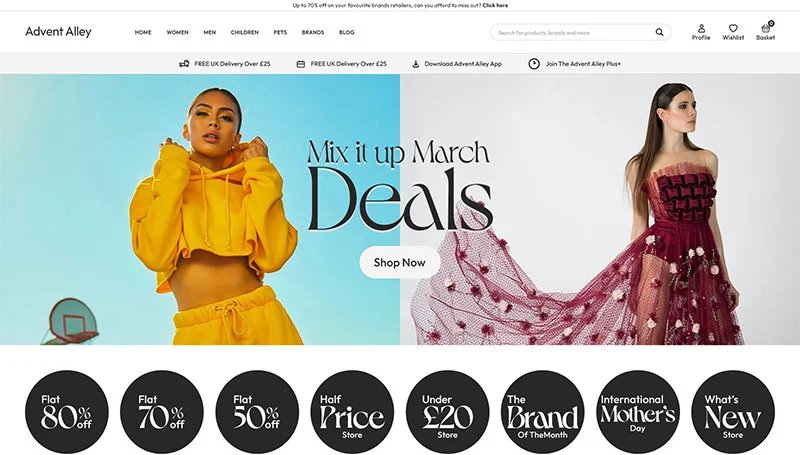
Task: Open the Flat 80% off circle
Action: click(67, 412)
